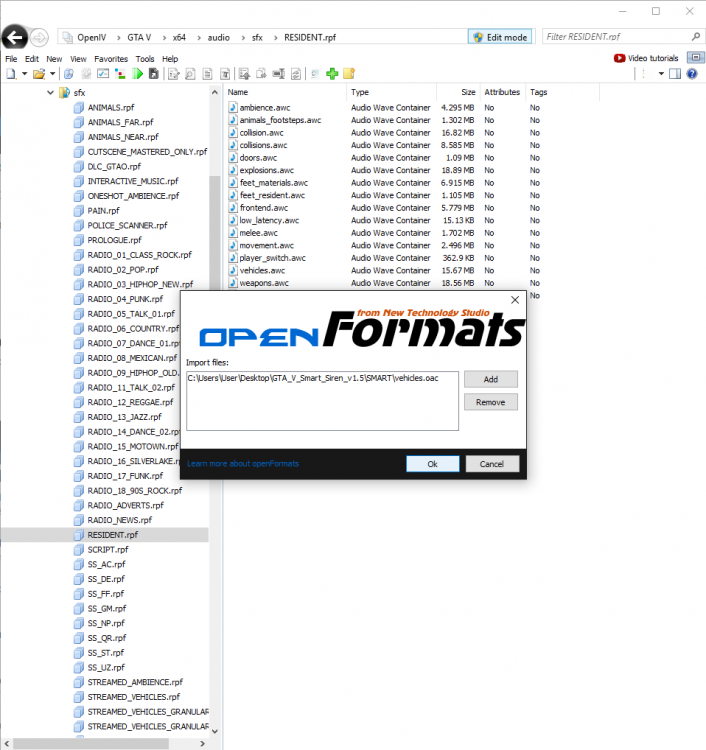The width and height of the screenshot is (706, 750).
Task: Click the open folder toolbar icon
Action: 39,74
